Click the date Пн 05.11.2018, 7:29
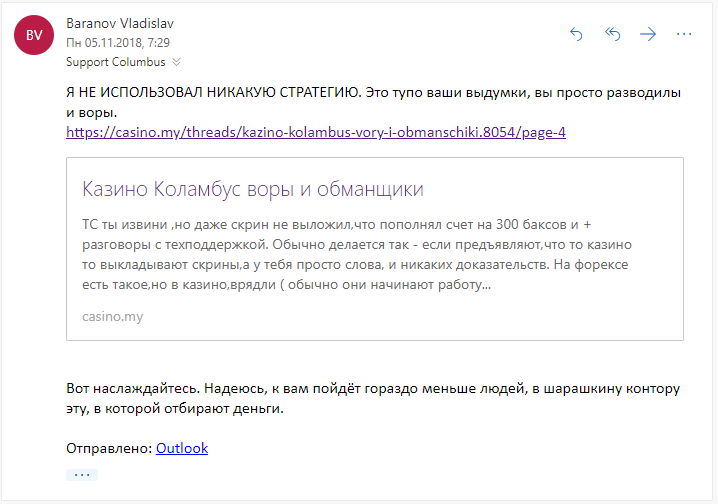 118,43
